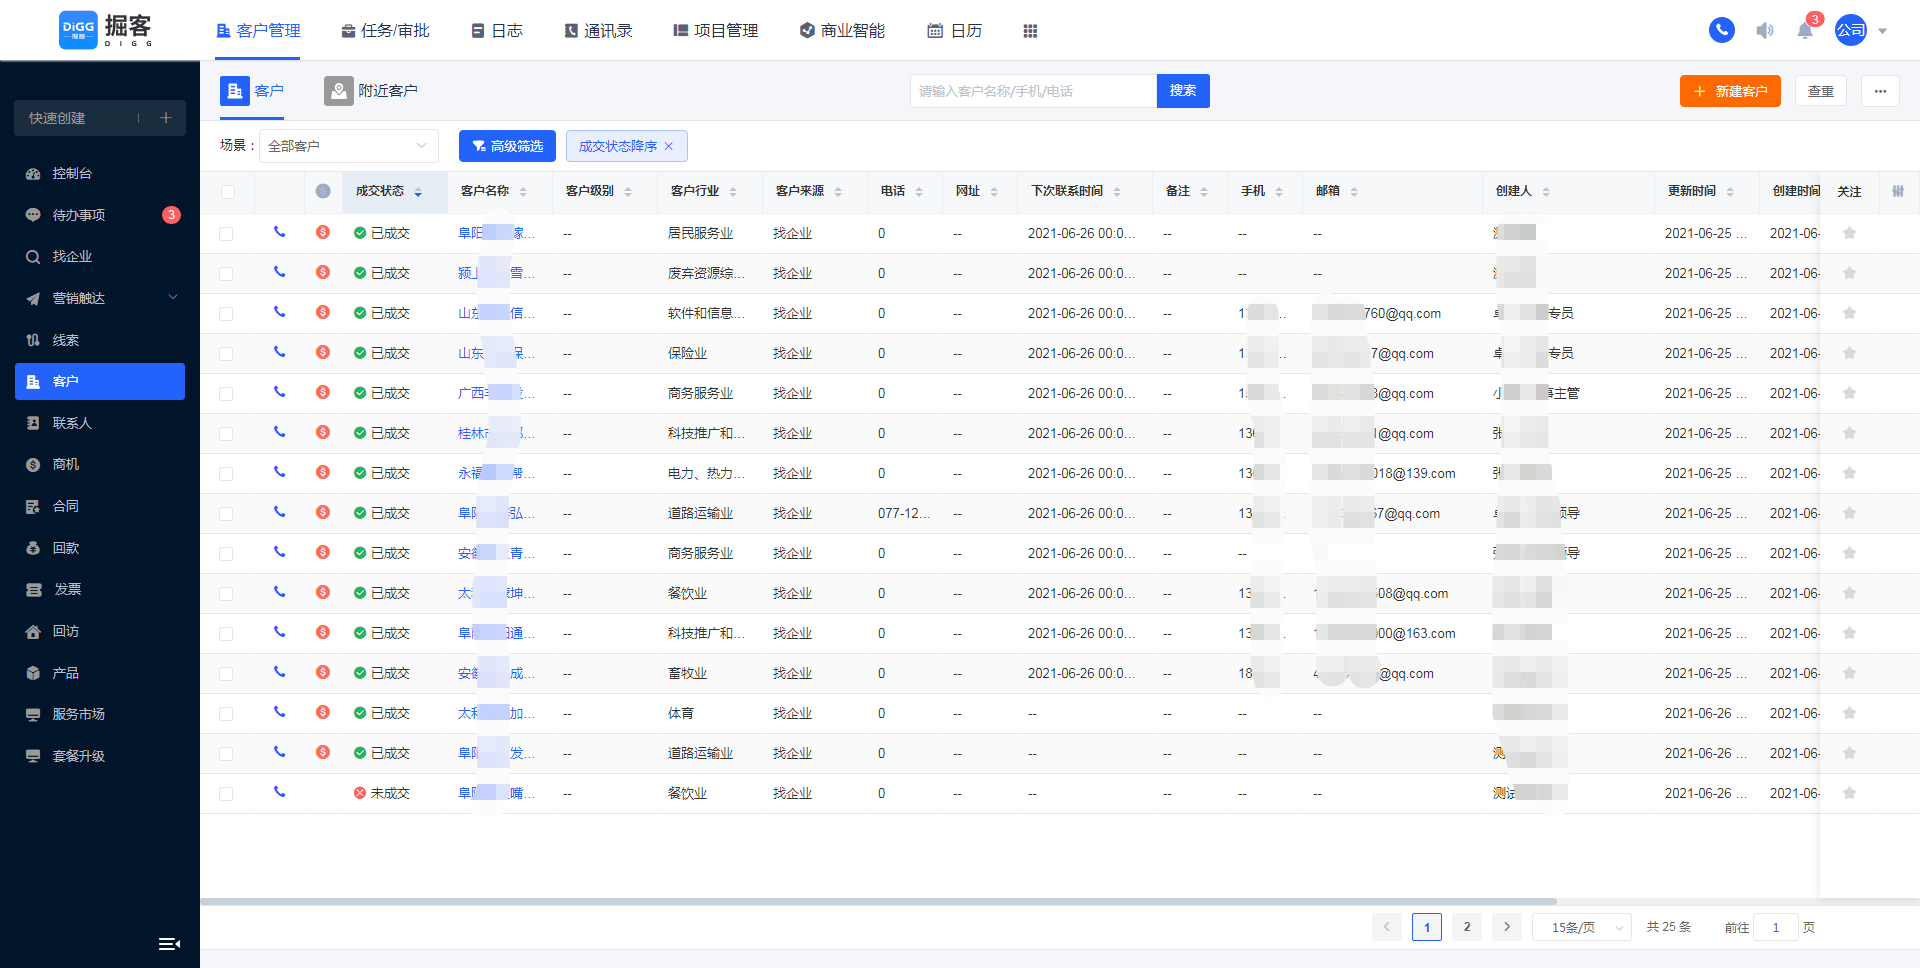
Task: Click the speaker icon in the top bar
Action: click(x=1763, y=30)
